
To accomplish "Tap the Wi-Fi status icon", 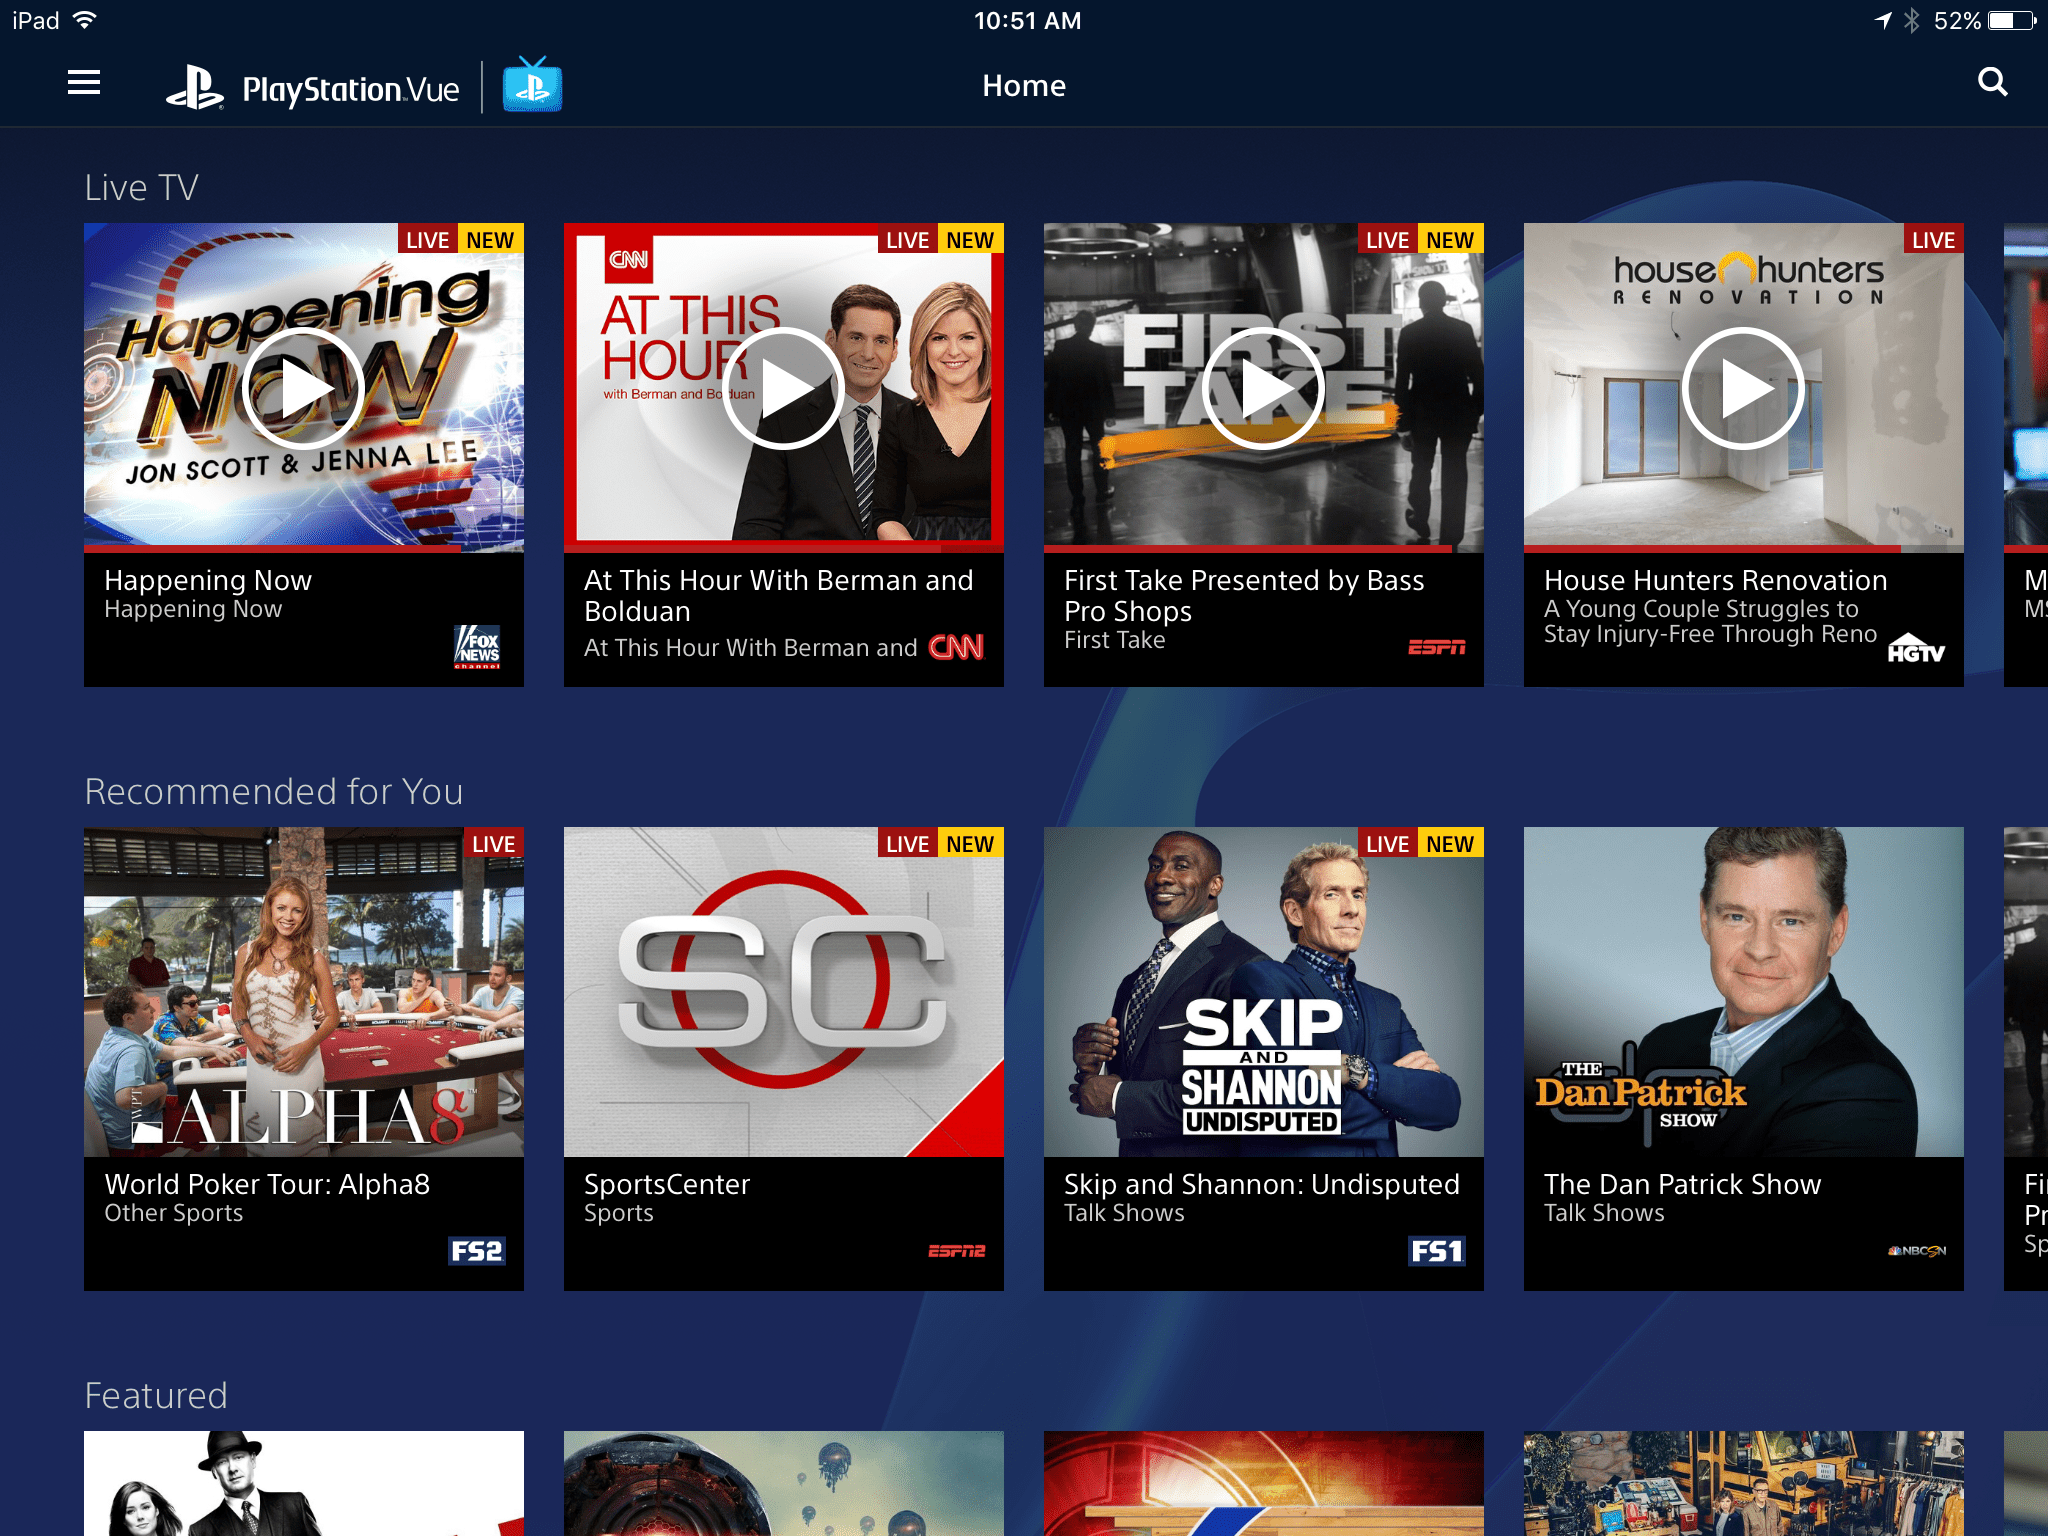I will click(85, 20).
